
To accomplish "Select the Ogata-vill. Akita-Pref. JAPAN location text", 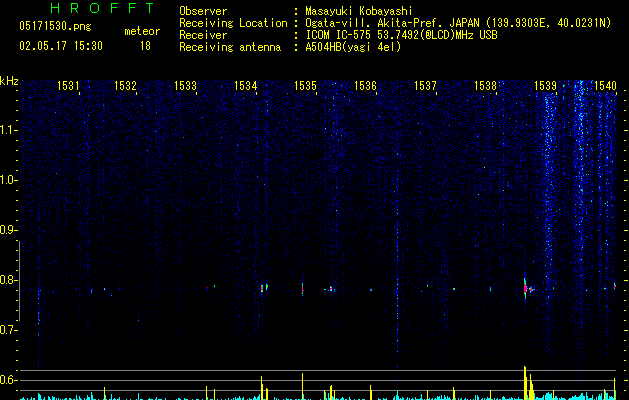I will click(458, 23).
